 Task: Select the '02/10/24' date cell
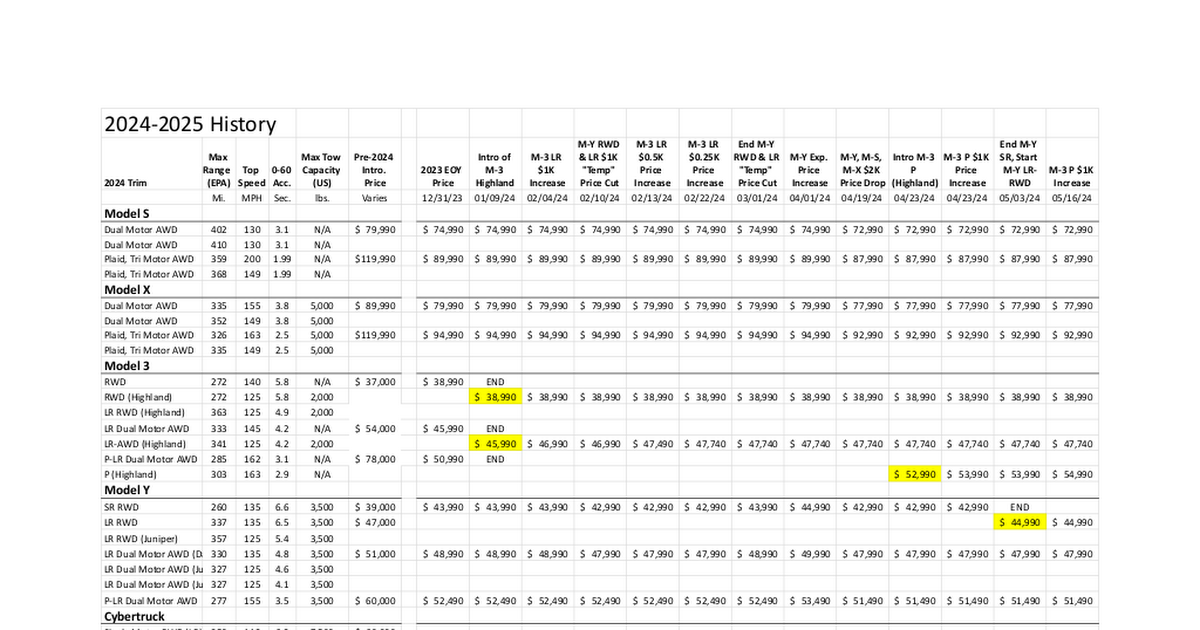599,198
